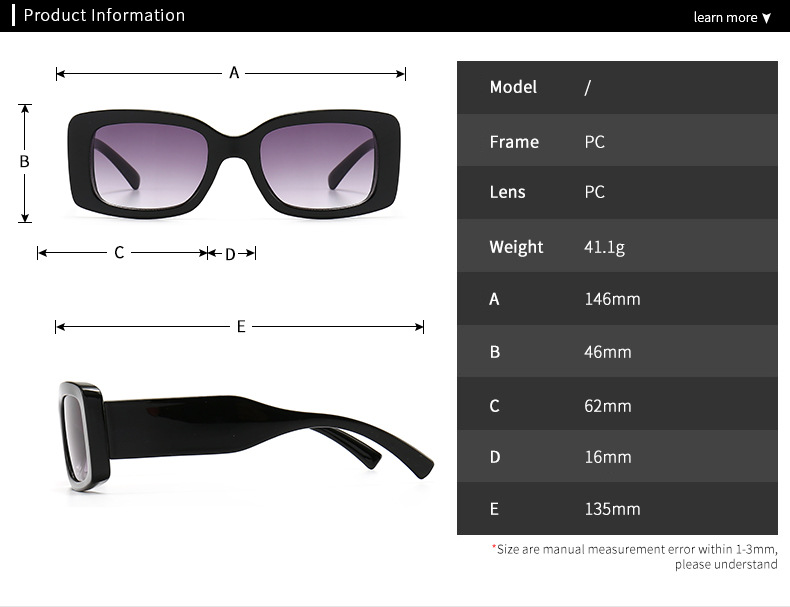Click the dimension D bridge label
Screen dimensions: 790x607
coord(230,254)
